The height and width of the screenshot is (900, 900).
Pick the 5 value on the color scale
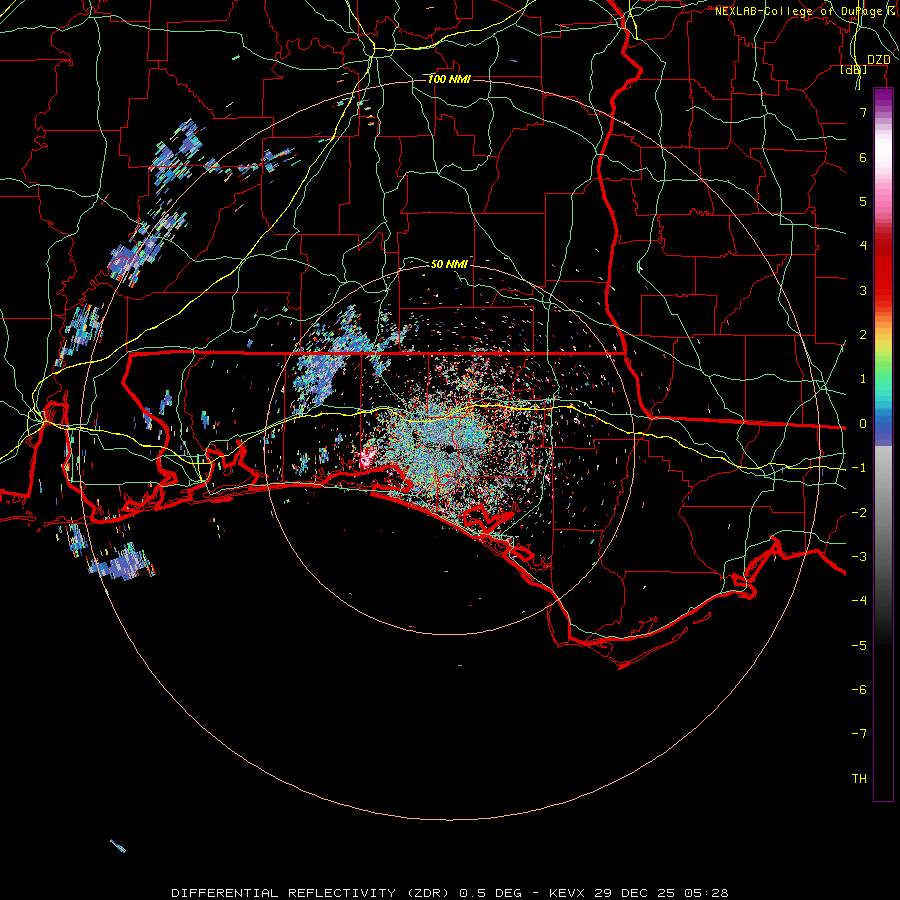coord(863,202)
